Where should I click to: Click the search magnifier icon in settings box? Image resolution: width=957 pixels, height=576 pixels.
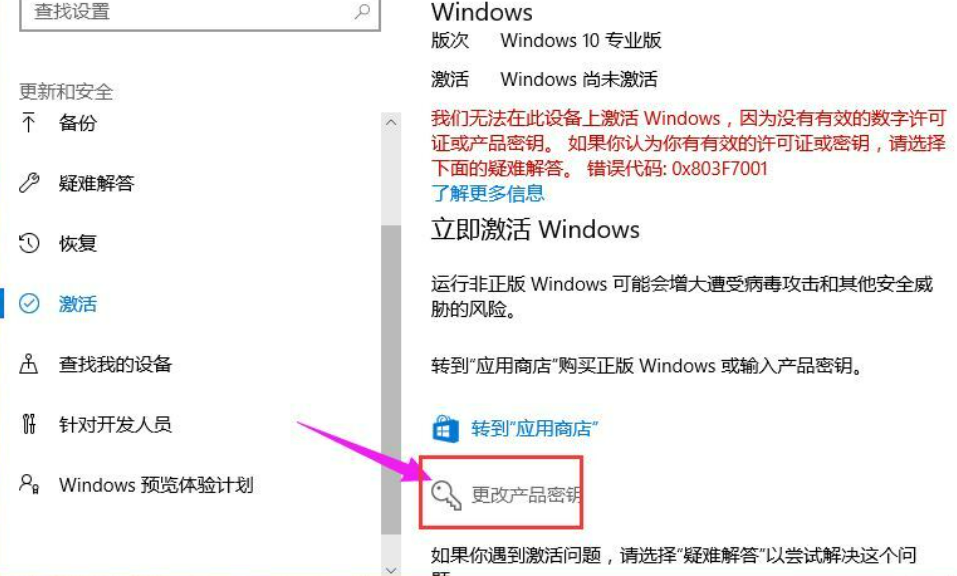pyautogui.click(x=363, y=10)
